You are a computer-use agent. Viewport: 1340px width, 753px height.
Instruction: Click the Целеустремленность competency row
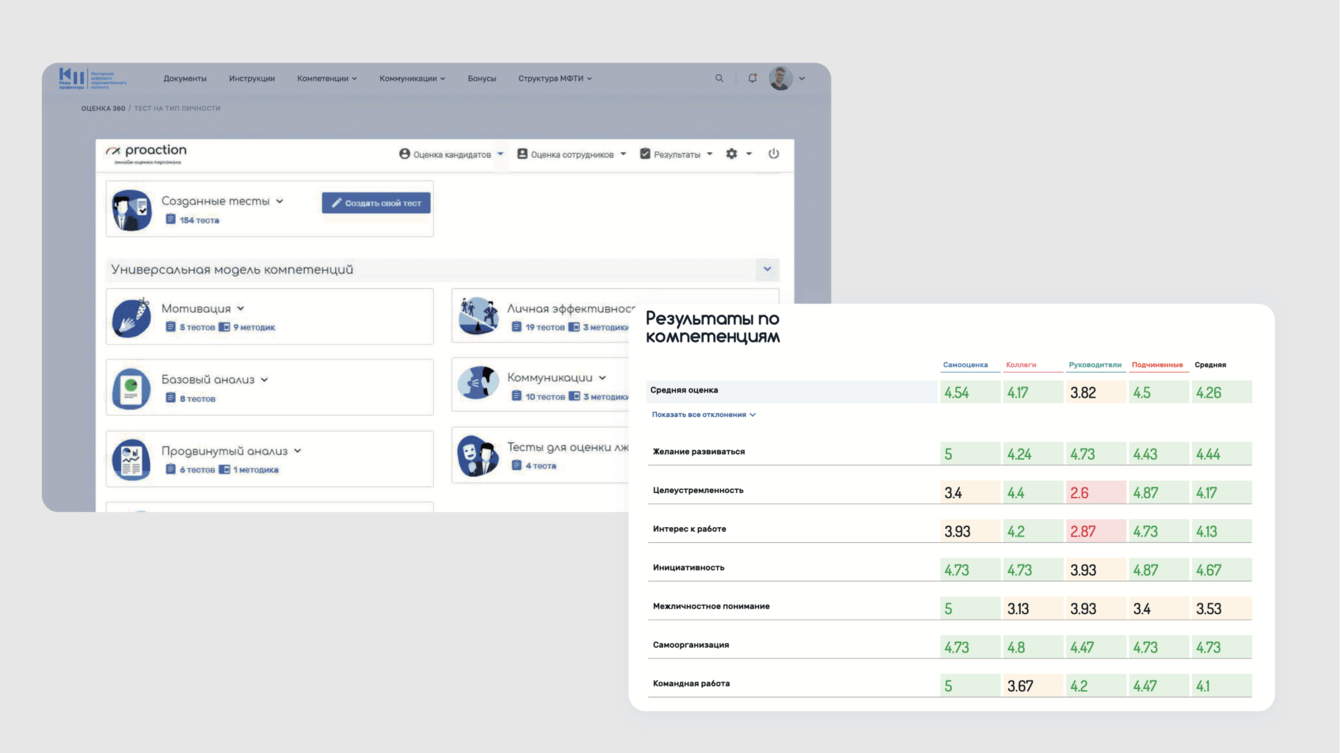point(698,491)
